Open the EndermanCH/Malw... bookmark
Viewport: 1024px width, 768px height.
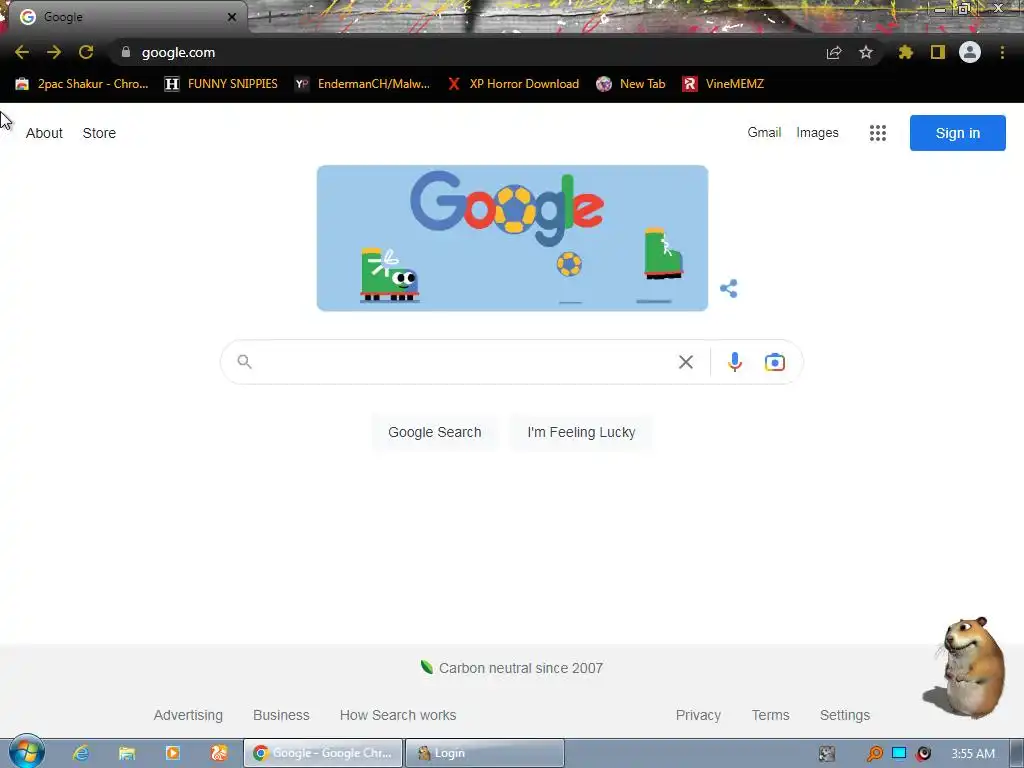pyautogui.click(x=362, y=84)
